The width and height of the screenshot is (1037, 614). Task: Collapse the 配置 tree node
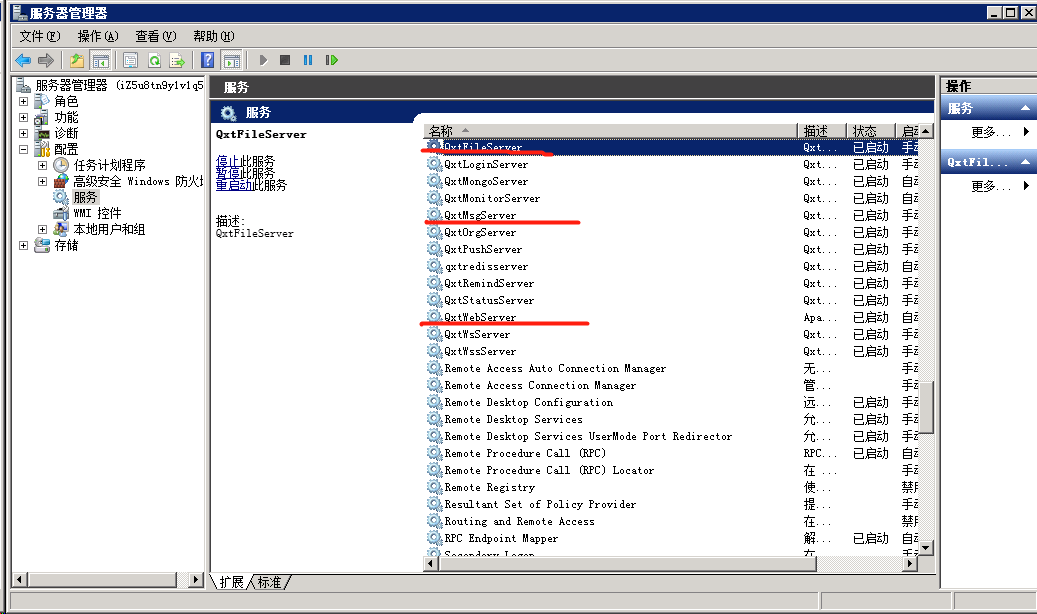24,150
